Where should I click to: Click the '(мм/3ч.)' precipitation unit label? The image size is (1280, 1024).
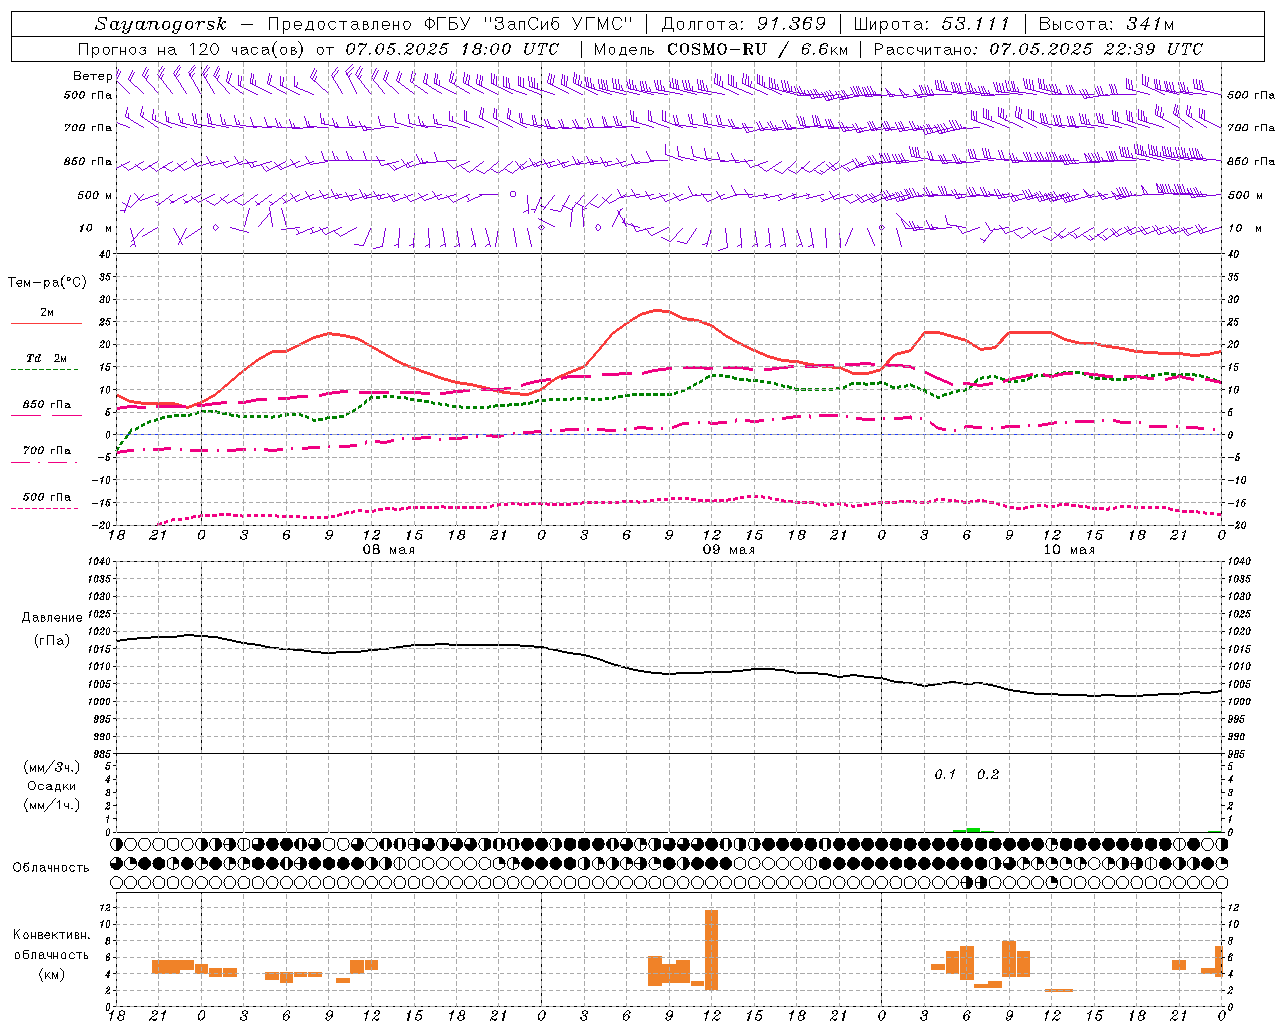click(x=52, y=767)
